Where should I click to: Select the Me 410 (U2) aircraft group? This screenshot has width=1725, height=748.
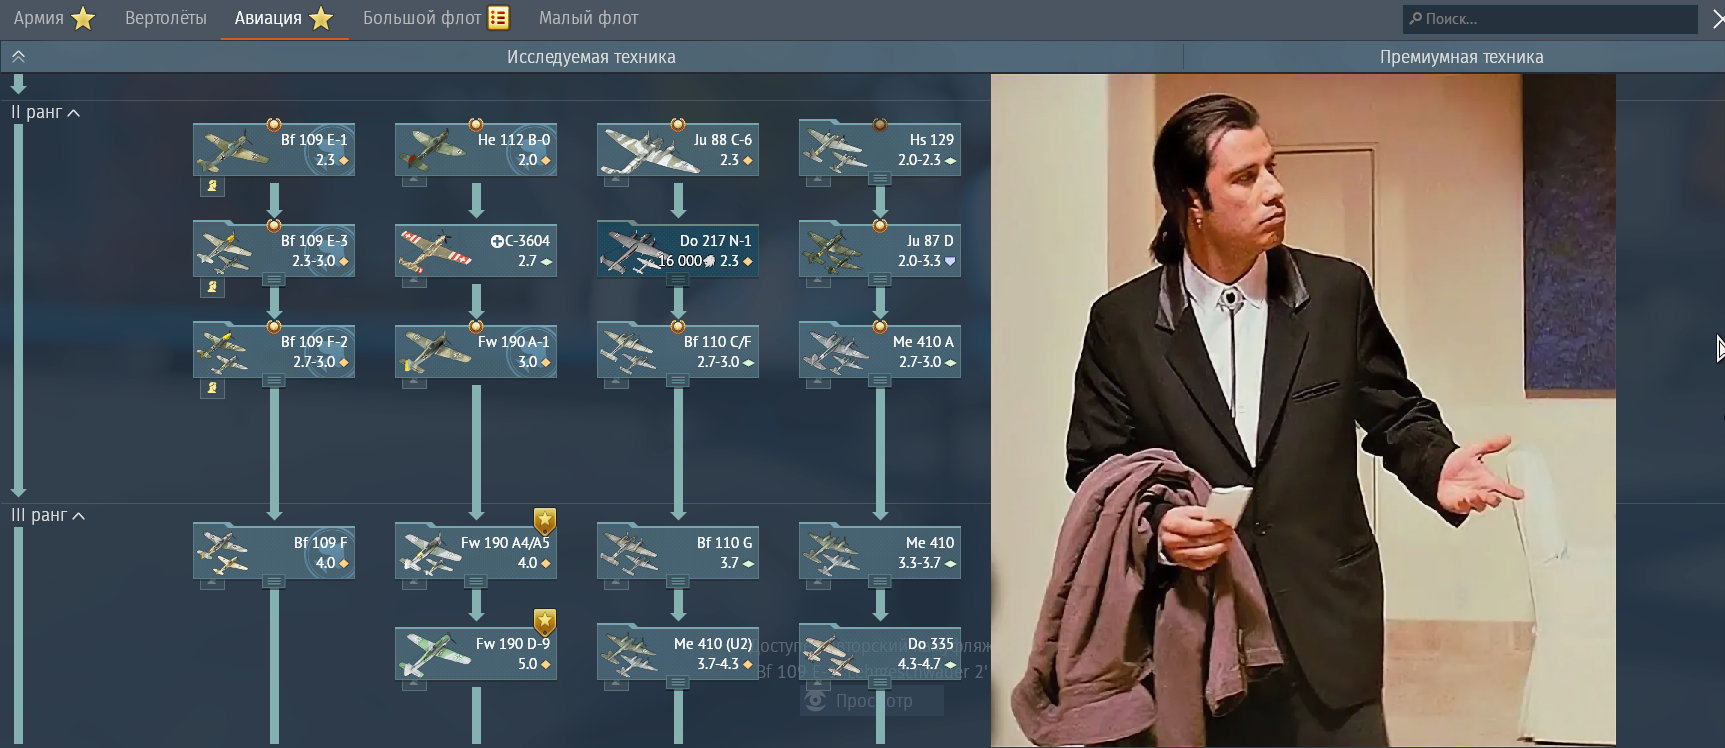tap(678, 653)
